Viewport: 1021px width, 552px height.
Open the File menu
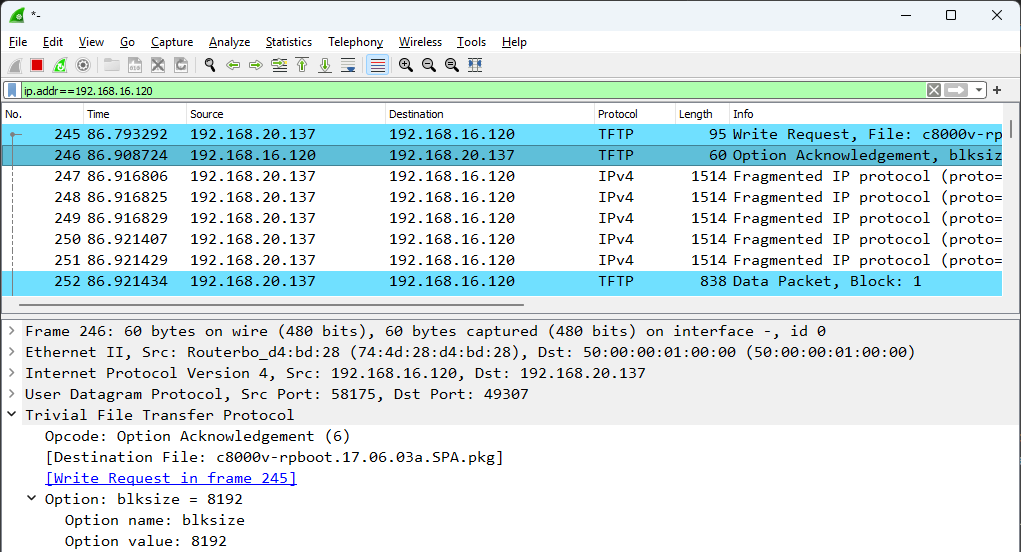tap(18, 42)
